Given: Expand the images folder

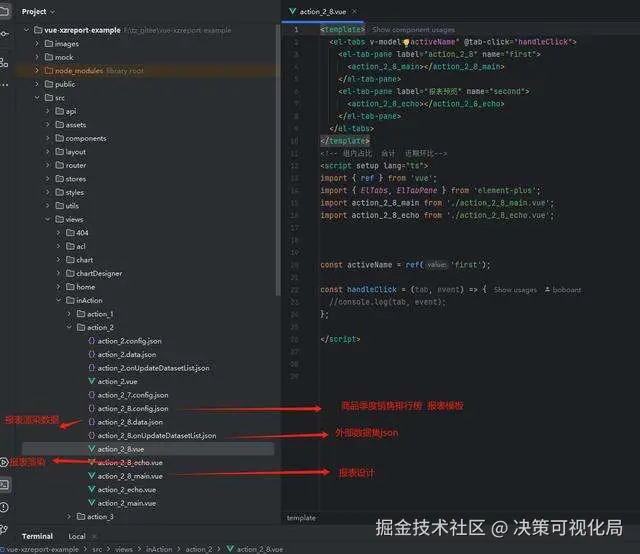Looking at the screenshot, I should click(x=37, y=44).
